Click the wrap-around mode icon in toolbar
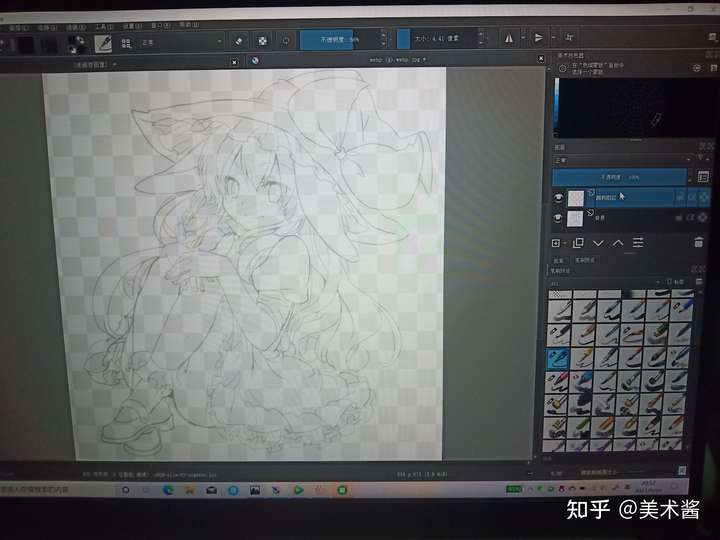 tap(569, 37)
